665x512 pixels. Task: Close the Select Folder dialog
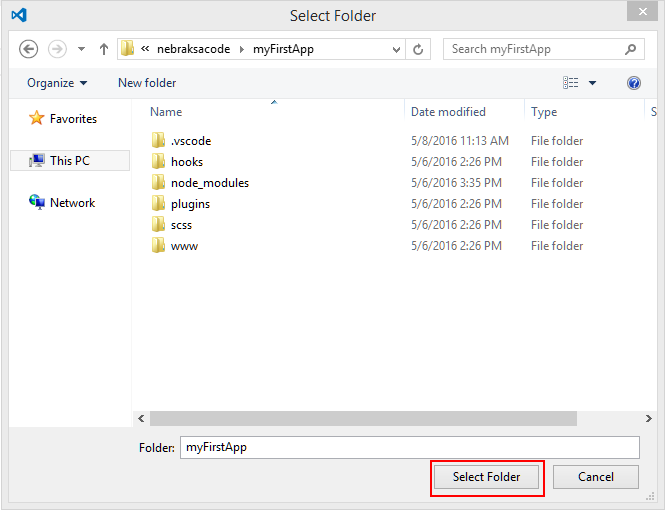tap(643, 11)
